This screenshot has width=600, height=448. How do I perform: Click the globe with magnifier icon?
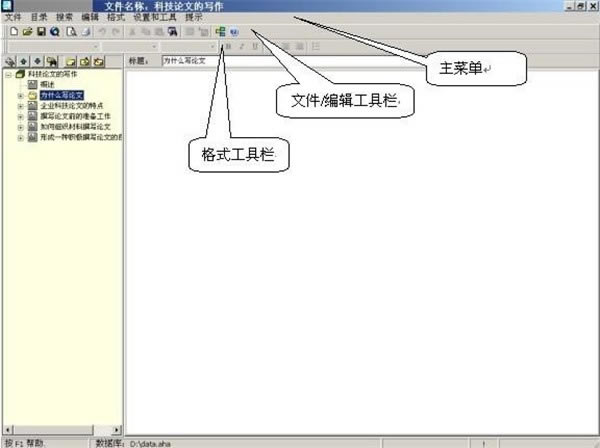(55, 31)
